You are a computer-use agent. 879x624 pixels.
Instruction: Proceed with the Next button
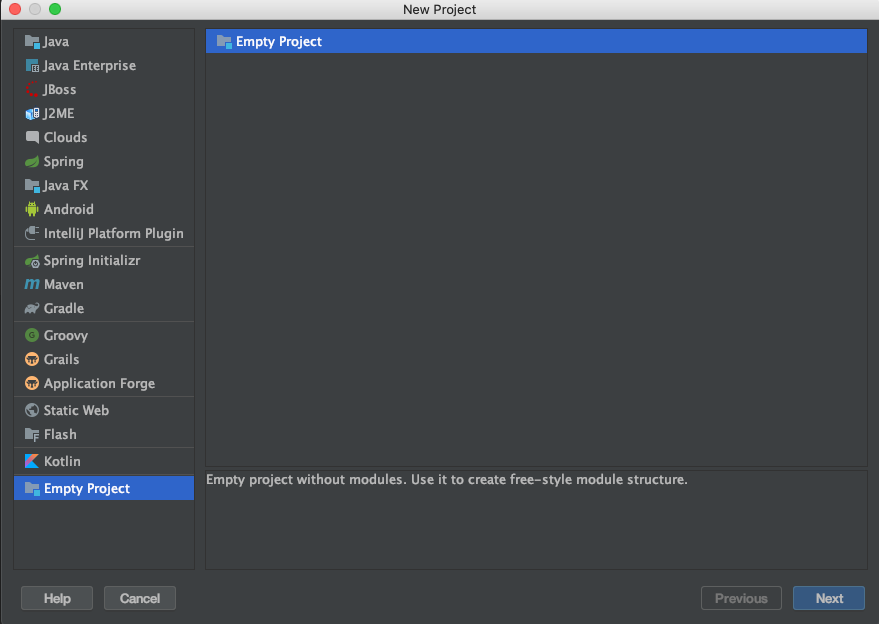829,598
